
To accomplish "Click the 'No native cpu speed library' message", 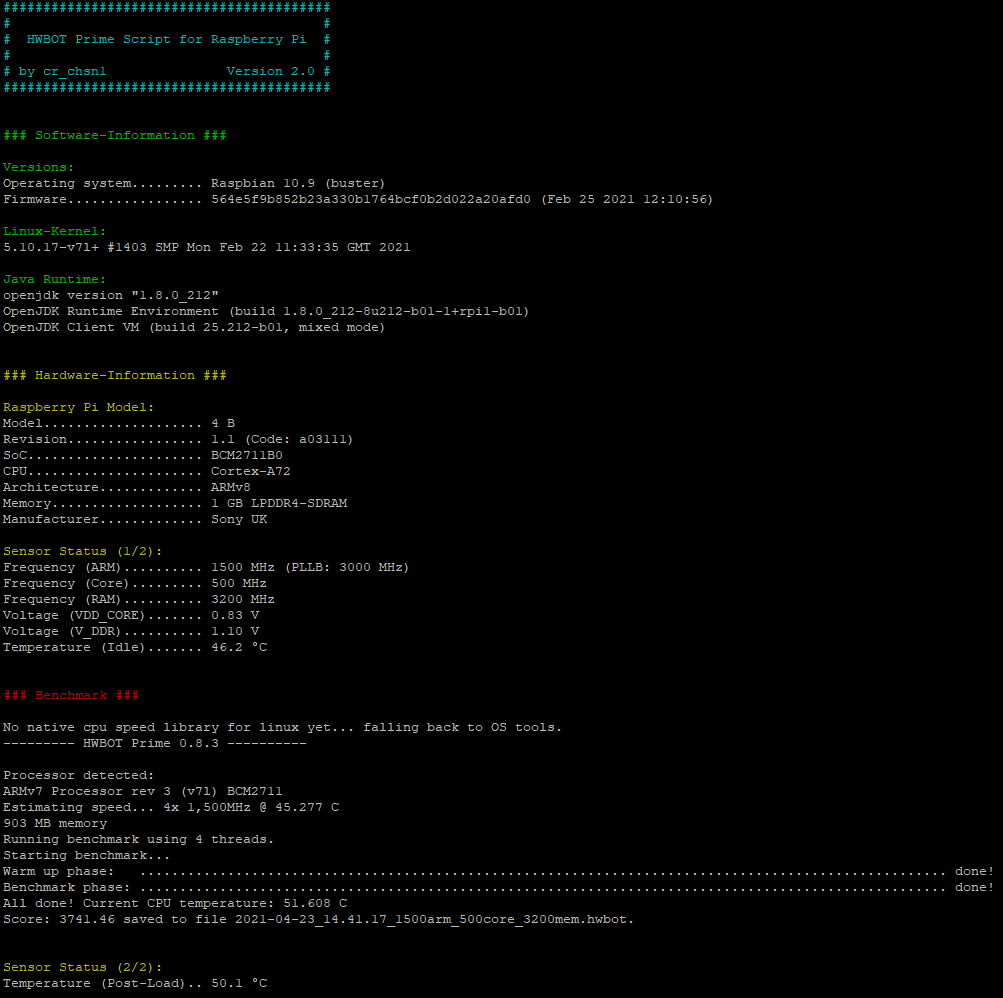I will tap(282, 727).
